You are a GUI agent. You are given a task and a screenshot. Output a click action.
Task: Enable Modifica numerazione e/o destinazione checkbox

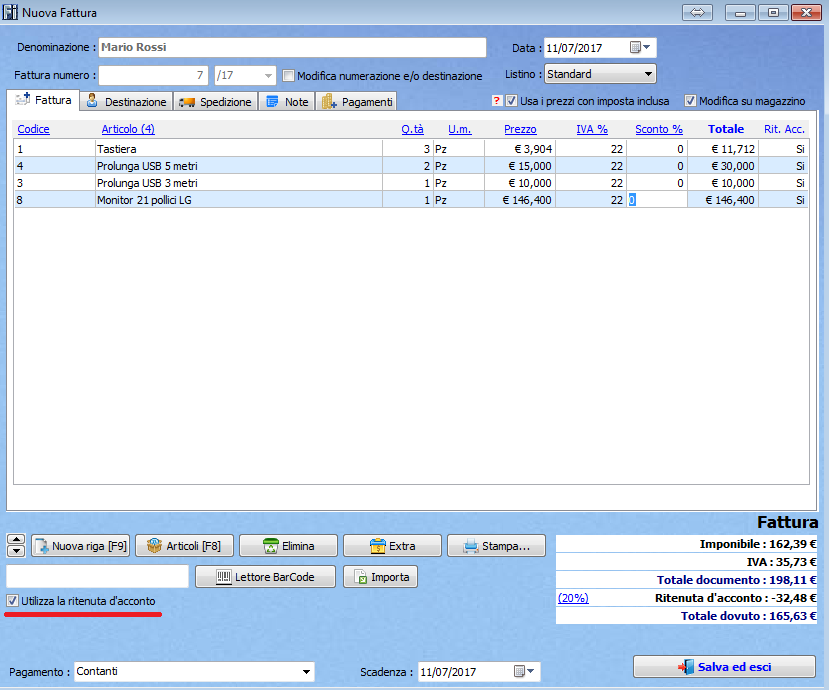[x=288, y=76]
